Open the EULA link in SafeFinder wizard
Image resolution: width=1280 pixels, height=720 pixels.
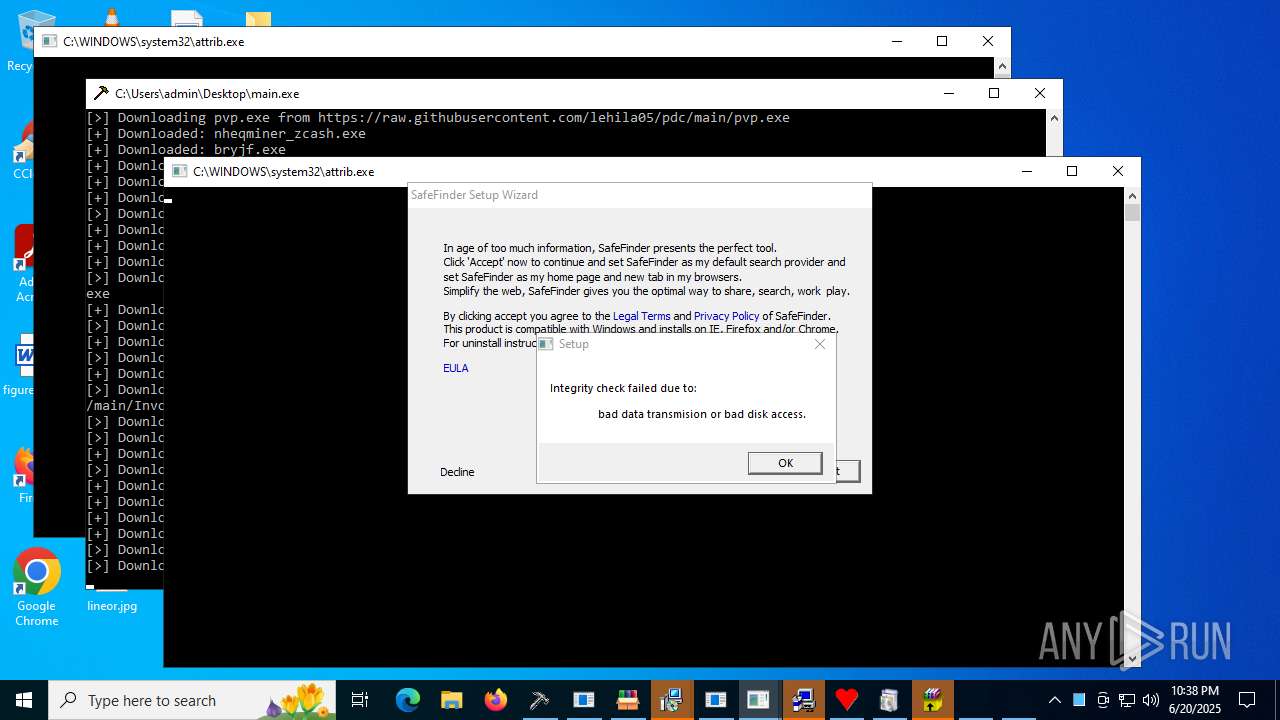(456, 368)
